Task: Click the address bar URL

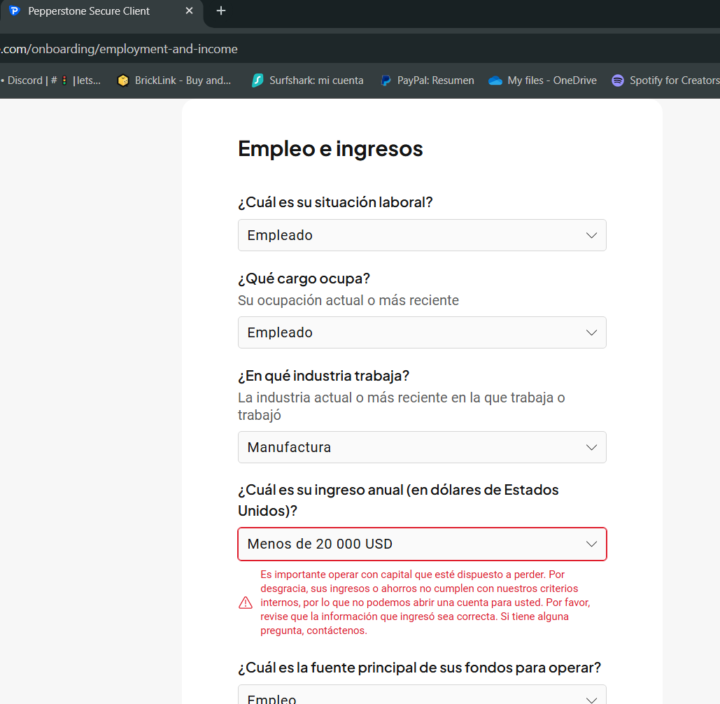Action: tap(119, 49)
